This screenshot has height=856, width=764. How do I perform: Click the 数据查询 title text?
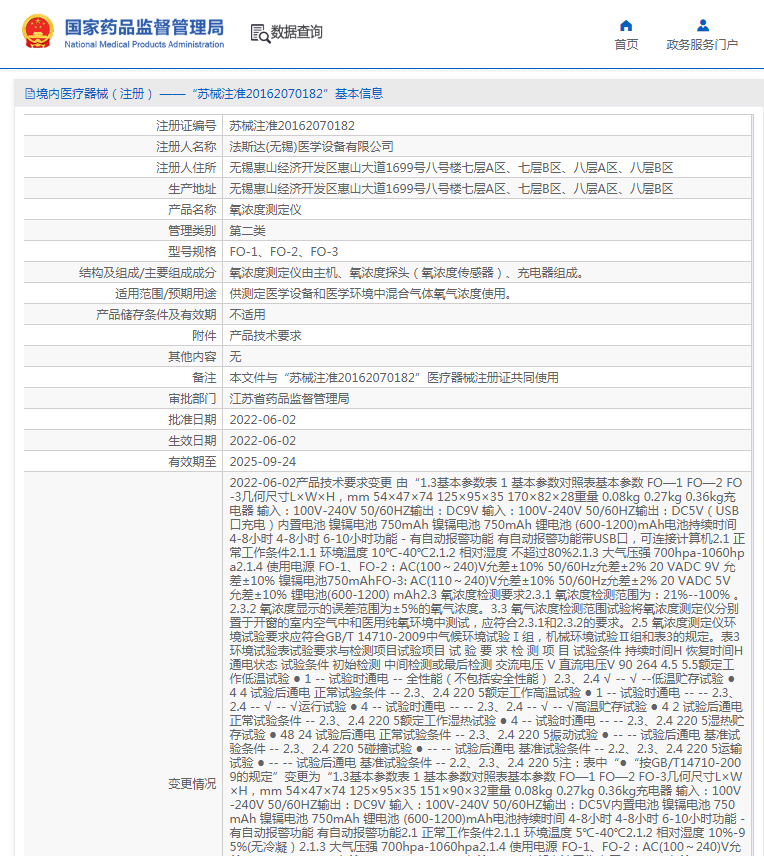(x=297, y=32)
